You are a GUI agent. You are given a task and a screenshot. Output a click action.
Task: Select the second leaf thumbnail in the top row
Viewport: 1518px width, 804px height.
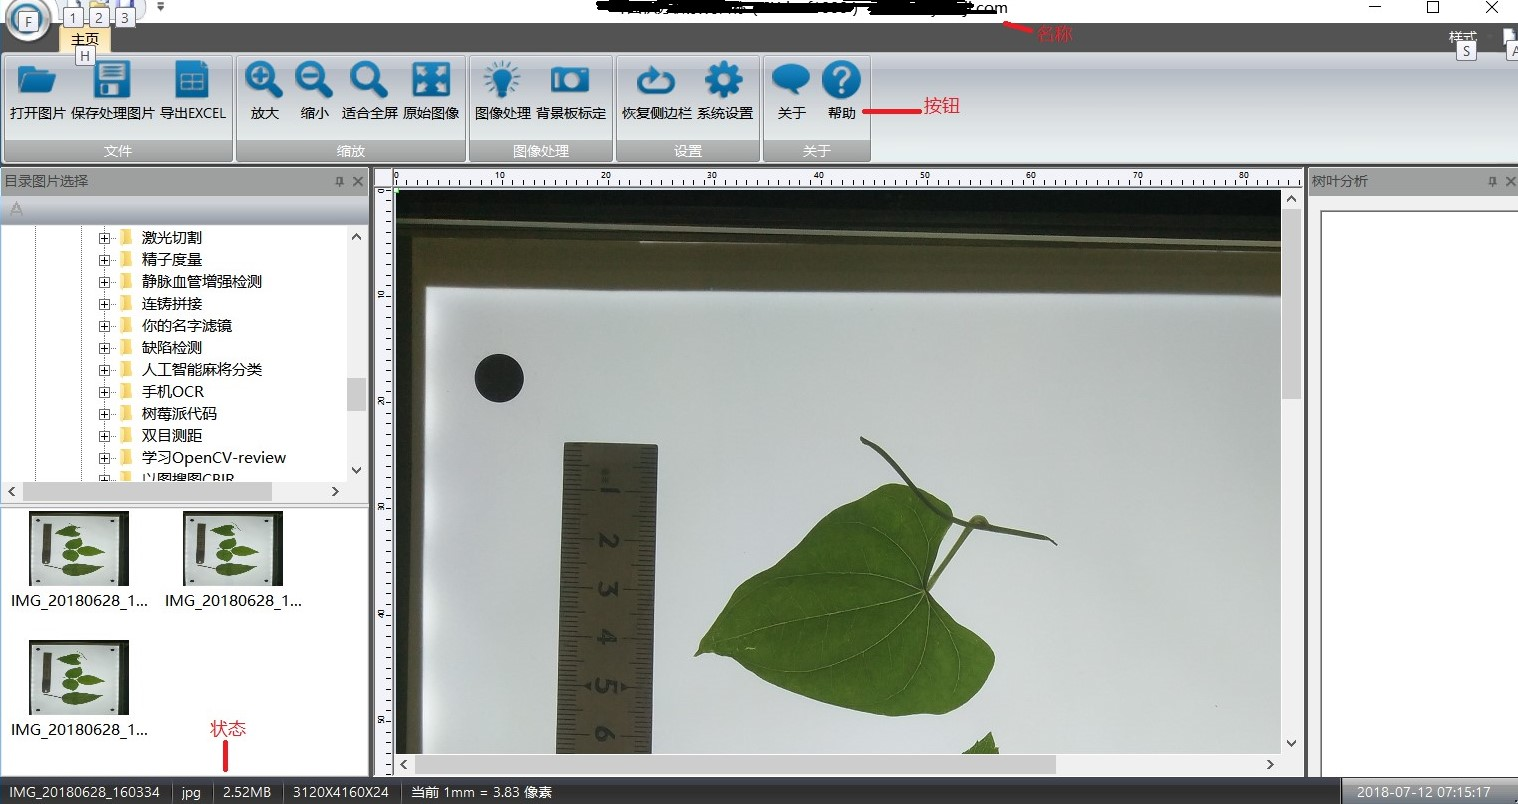(233, 549)
